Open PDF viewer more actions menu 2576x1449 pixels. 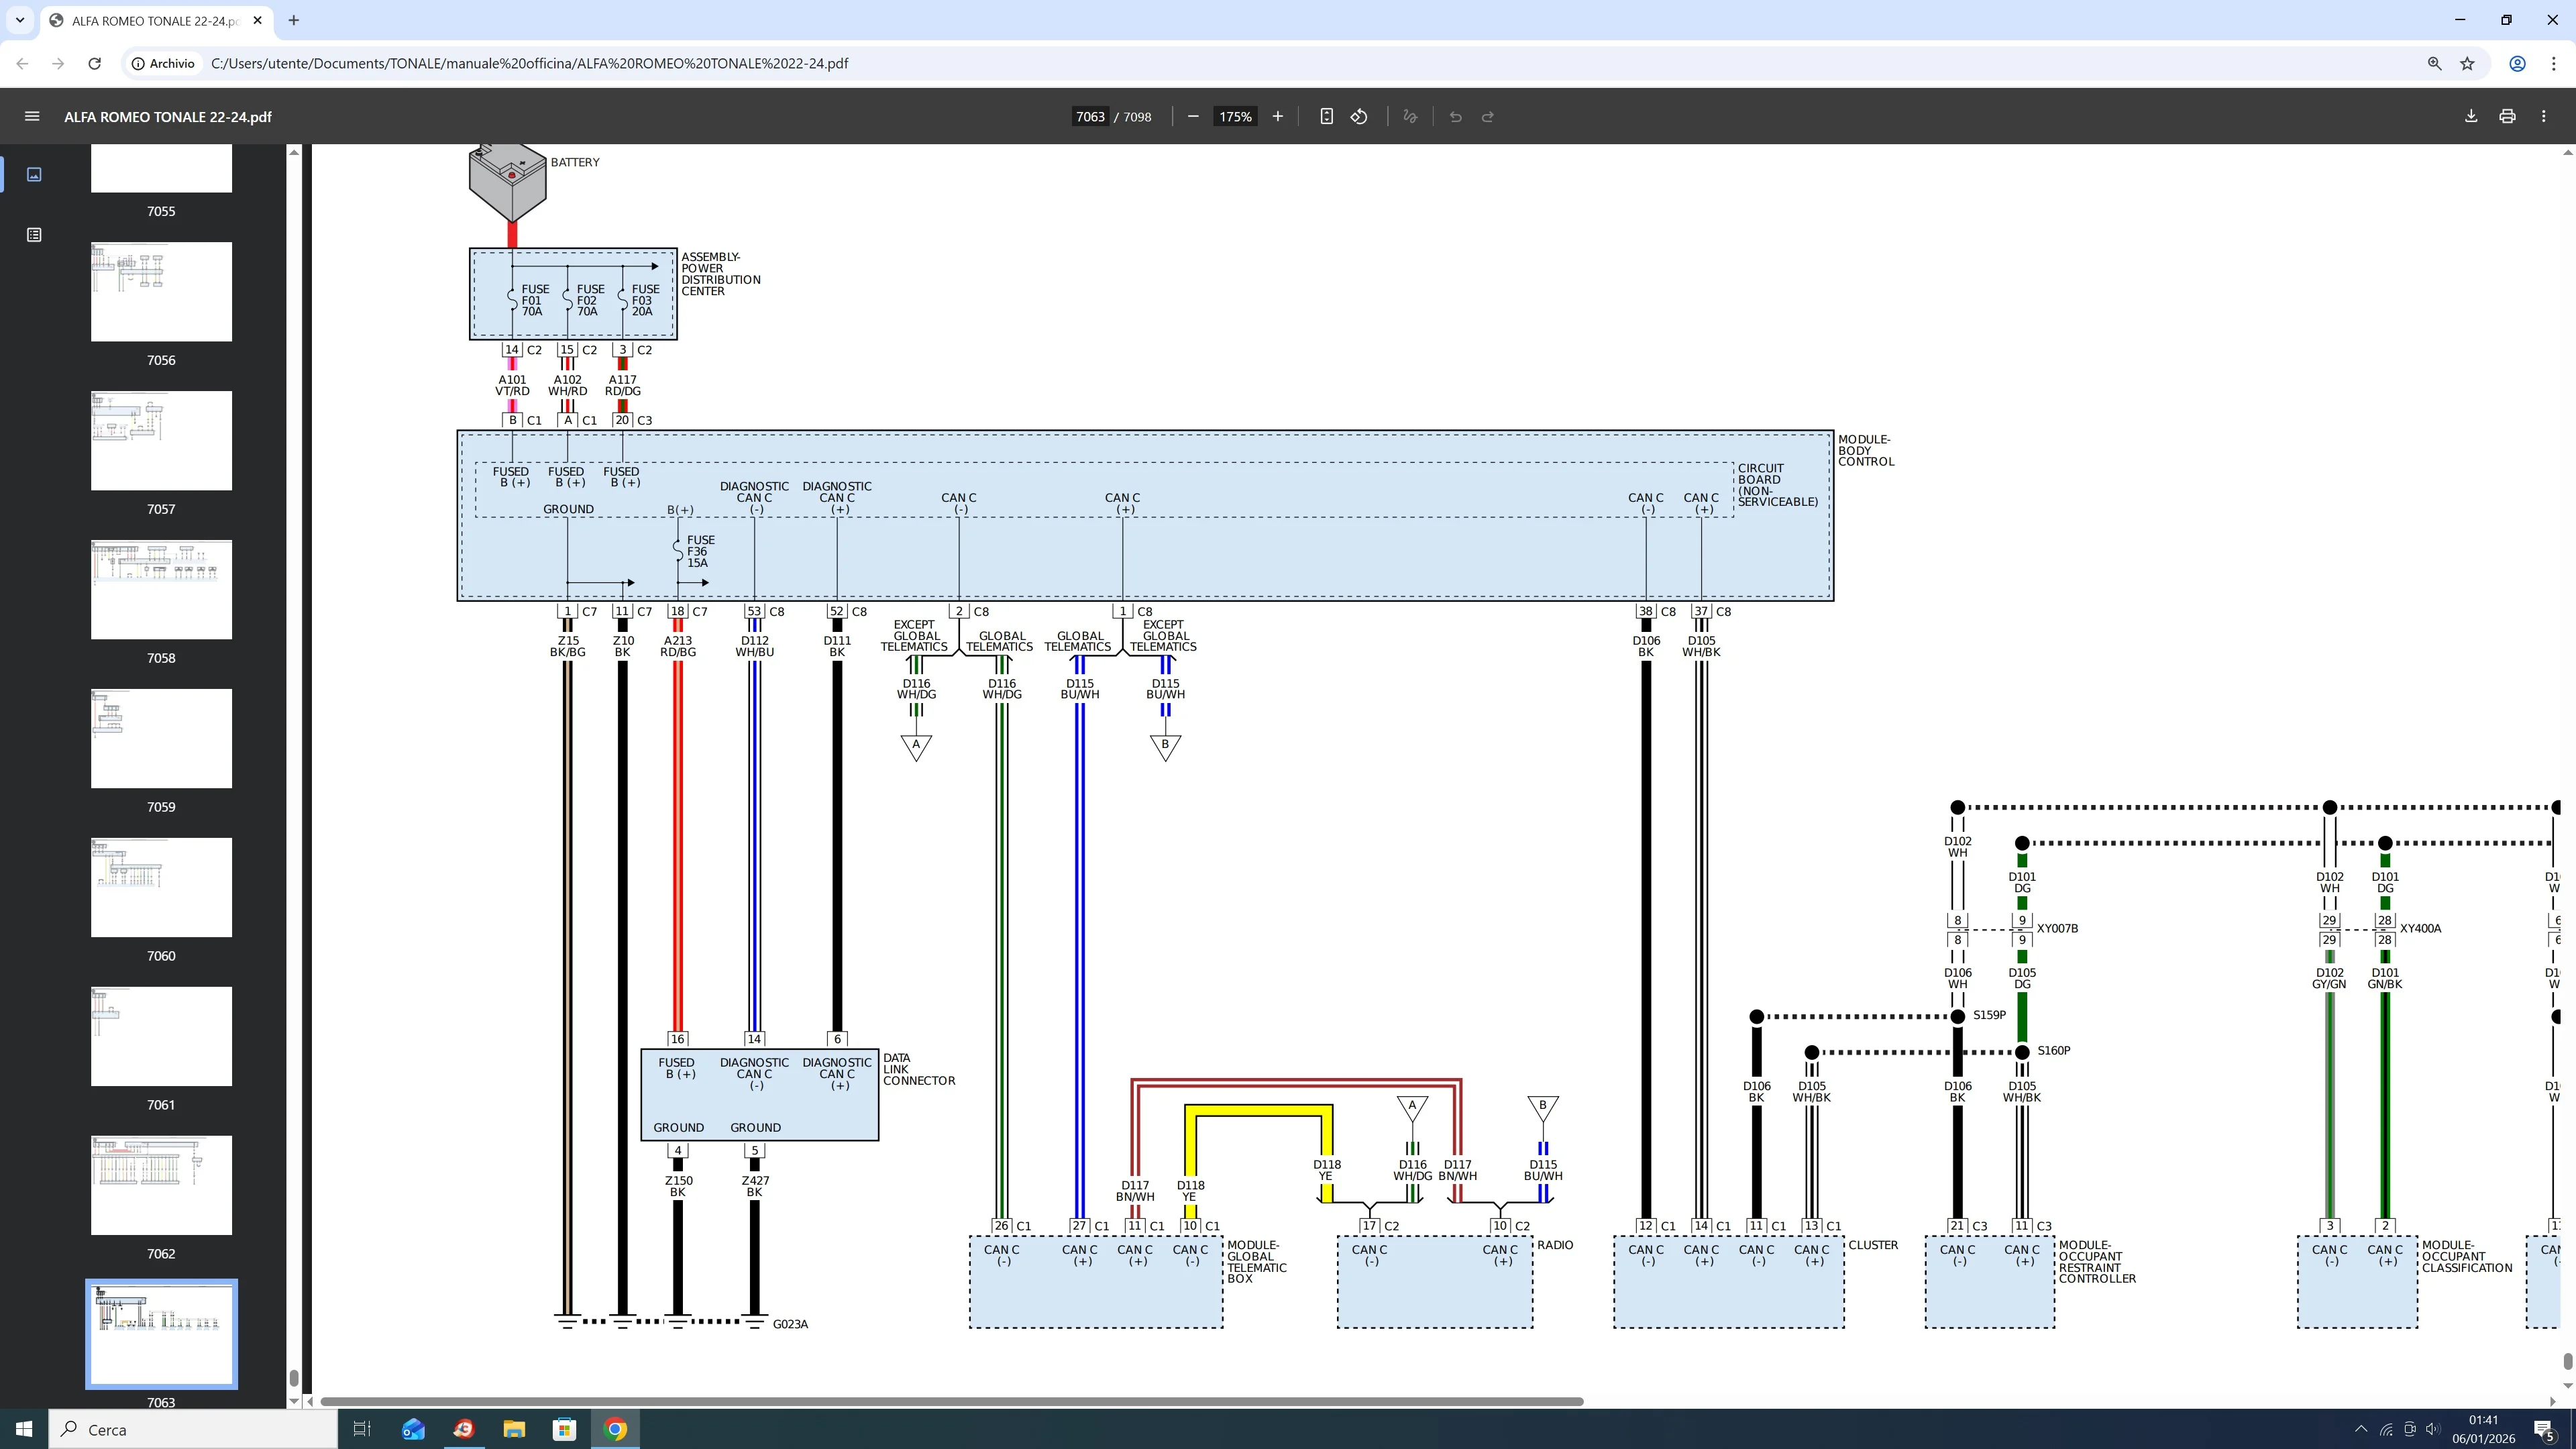coord(2544,117)
